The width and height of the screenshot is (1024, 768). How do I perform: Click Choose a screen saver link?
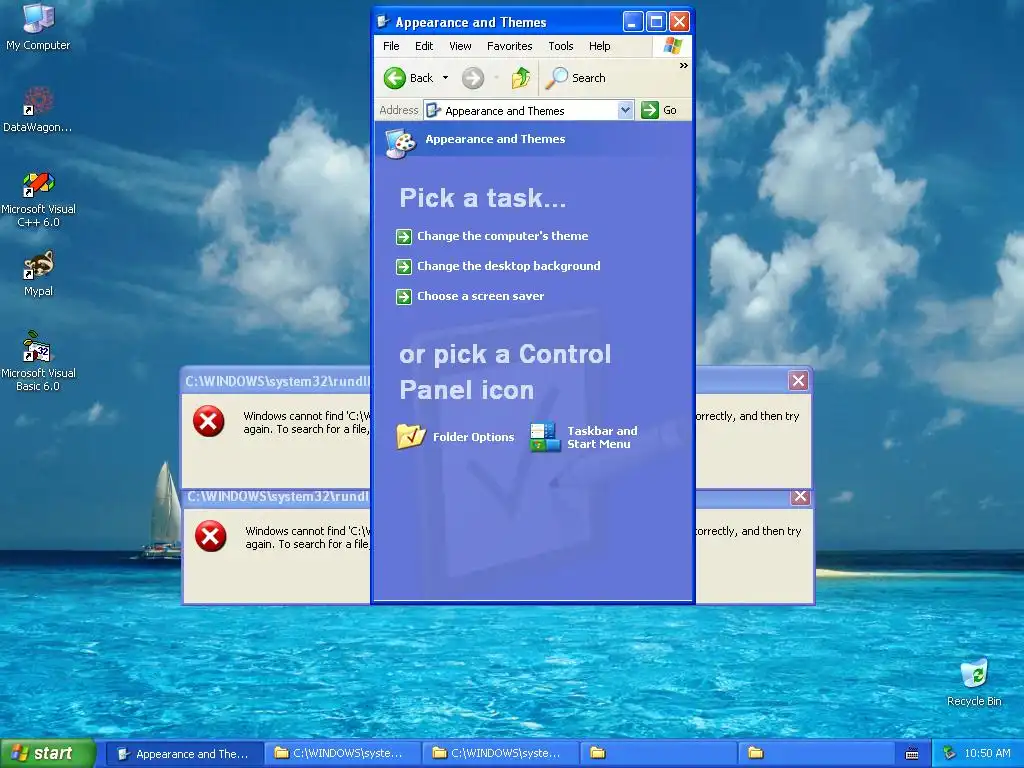pyautogui.click(x=480, y=296)
